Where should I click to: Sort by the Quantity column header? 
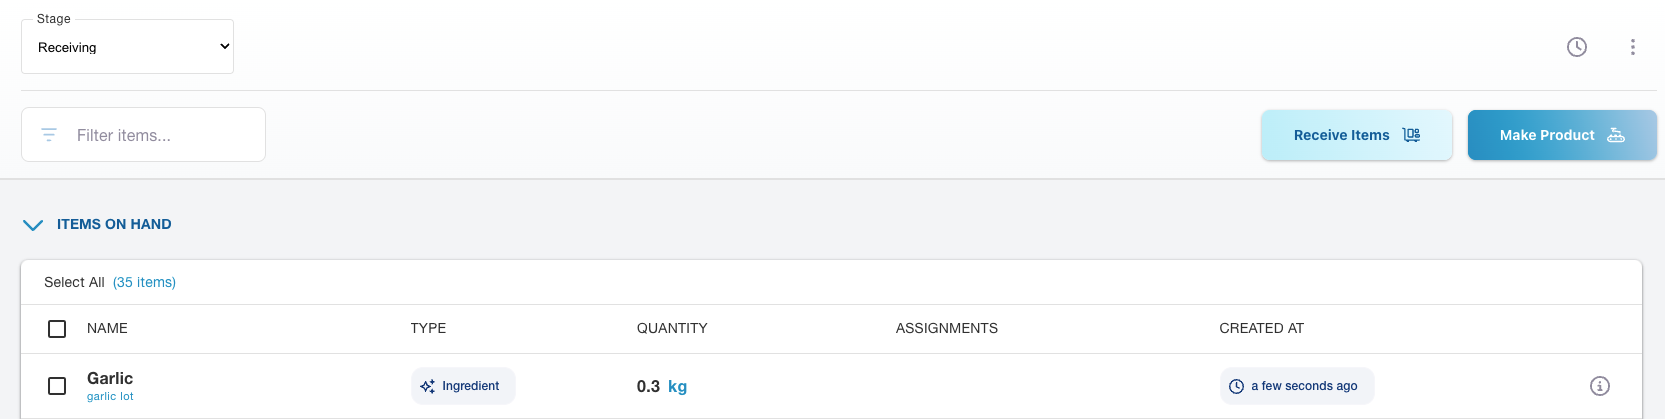[x=672, y=329]
